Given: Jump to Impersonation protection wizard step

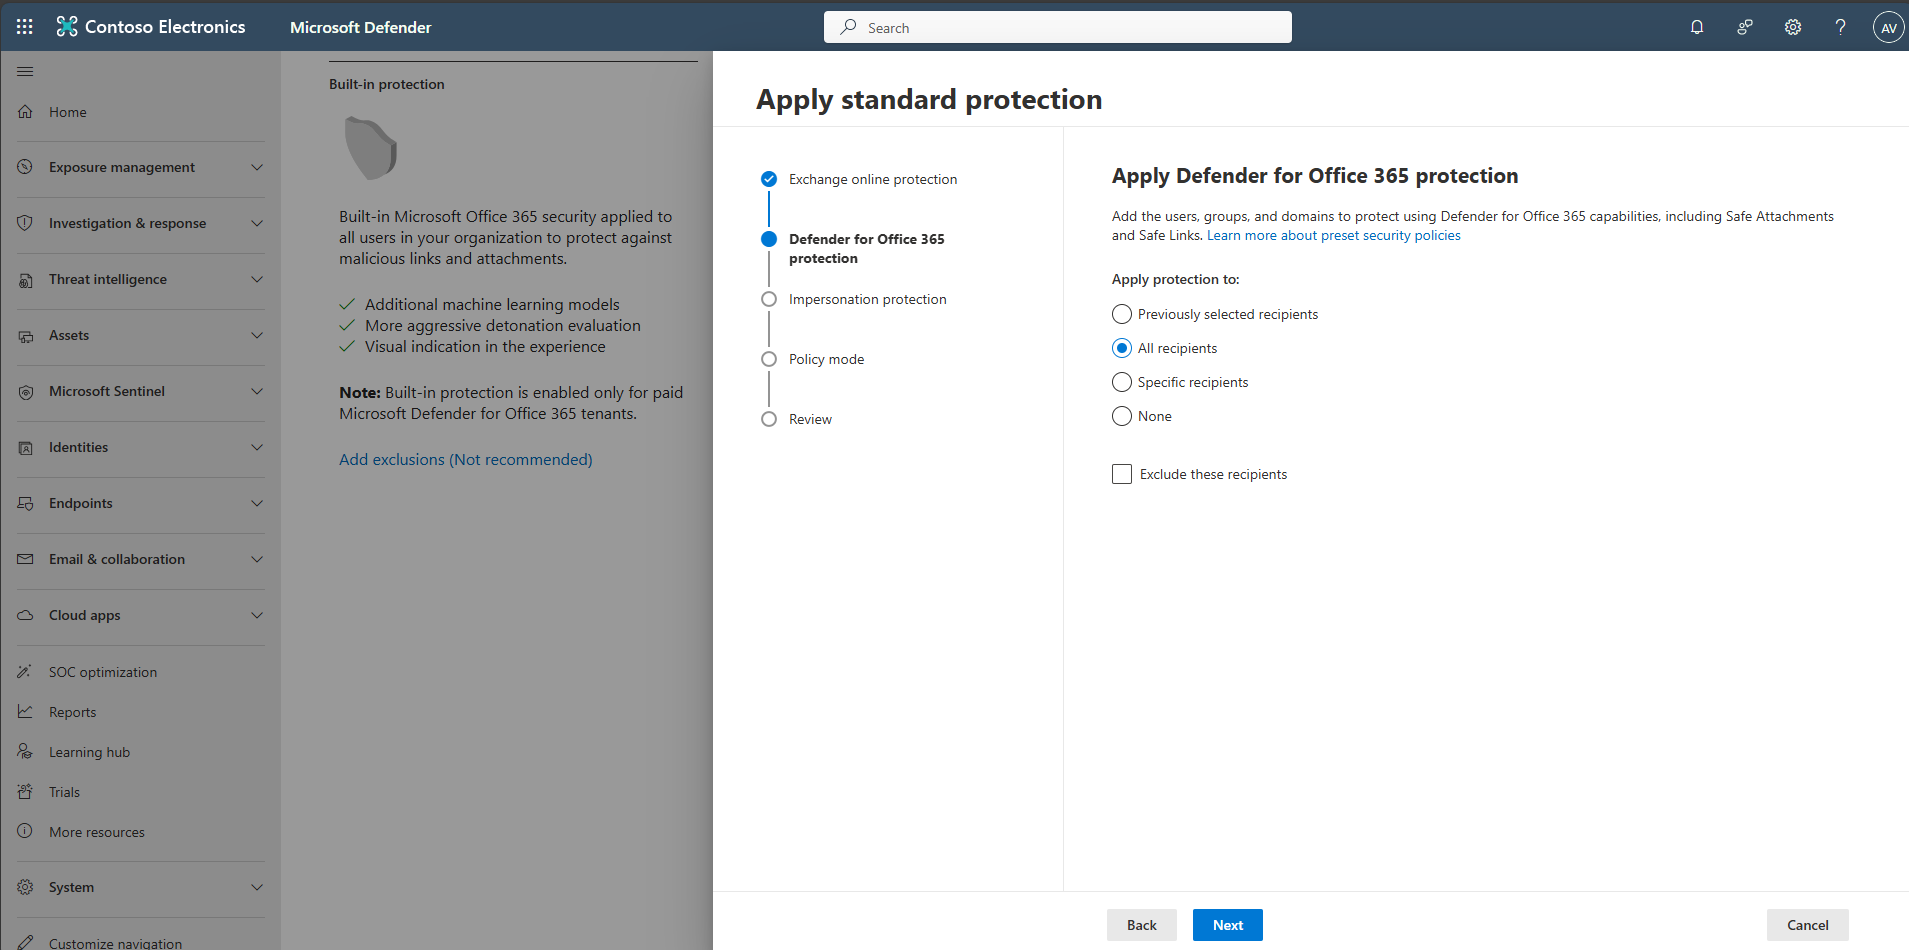Looking at the screenshot, I should pyautogui.click(x=868, y=299).
